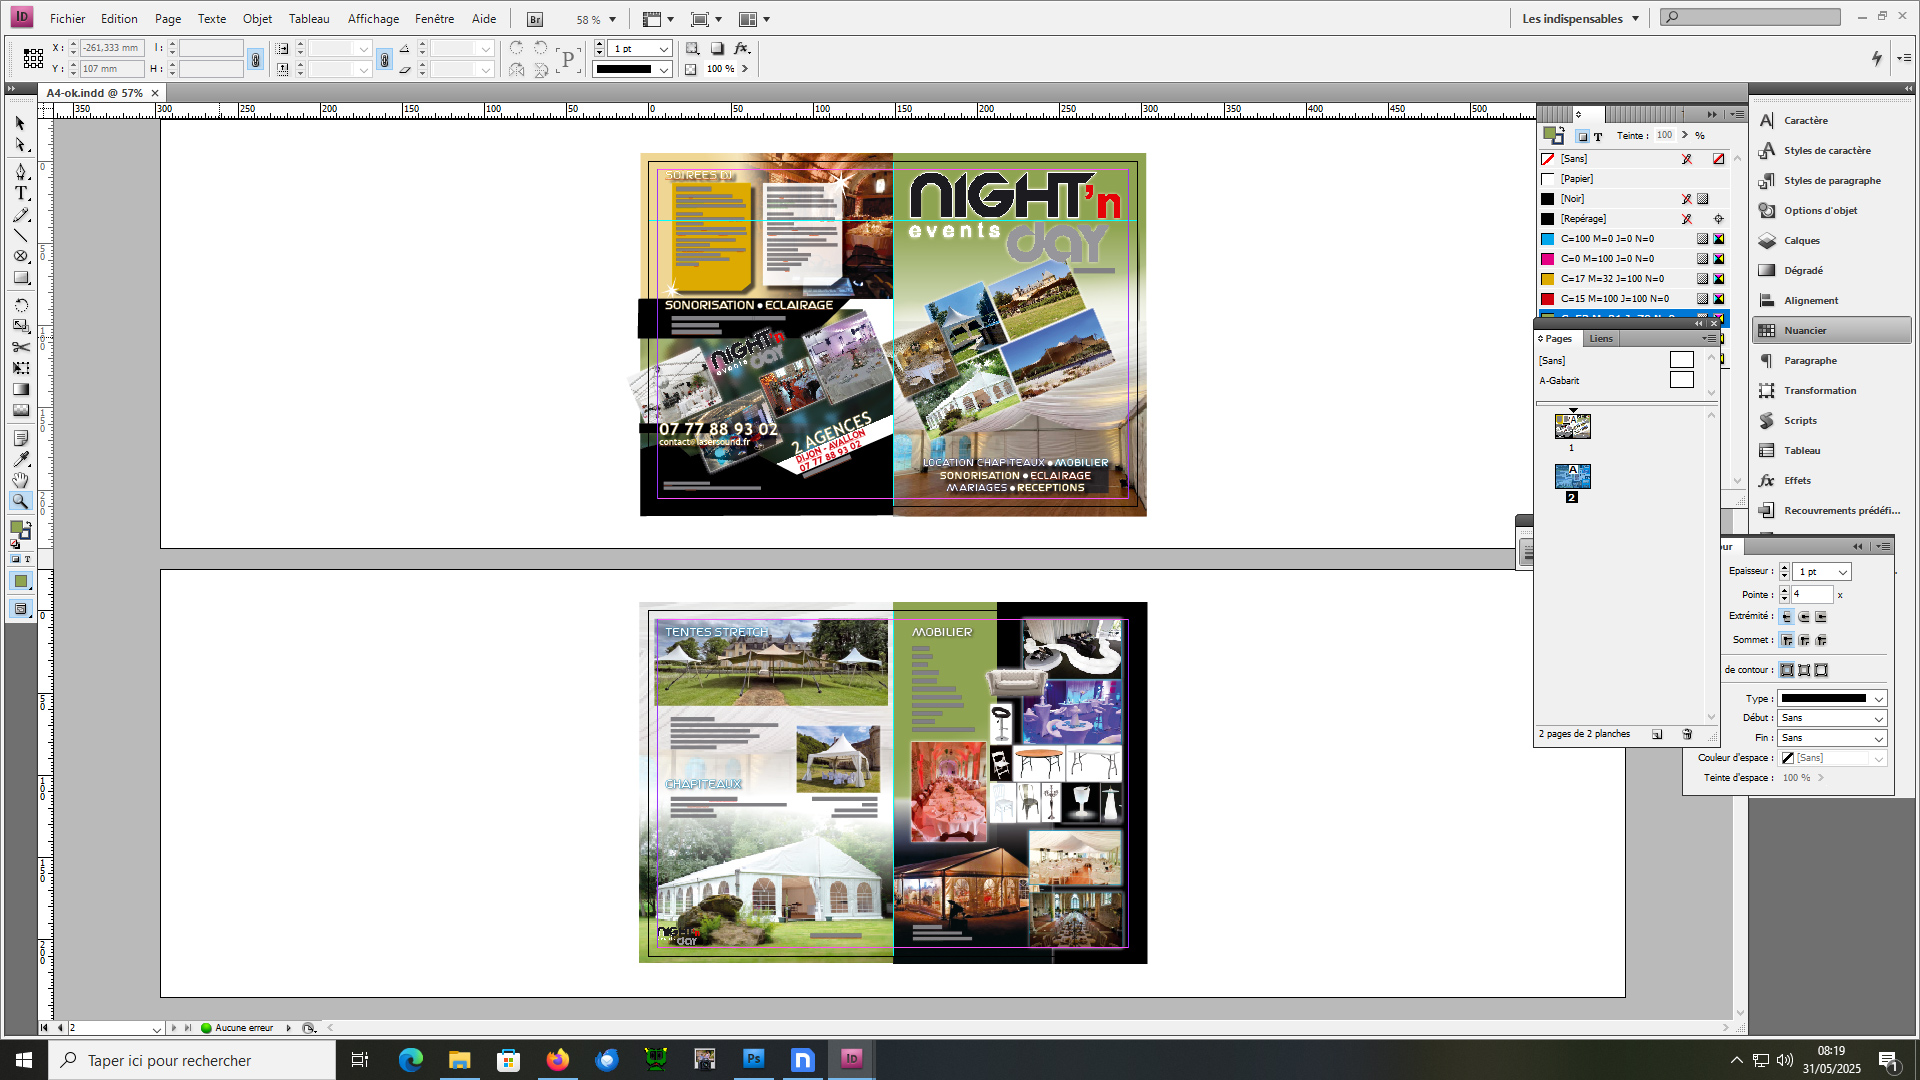The height and width of the screenshot is (1080, 1920).
Task: Select the Note tool
Action: pyautogui.click(x=20, y=438)
